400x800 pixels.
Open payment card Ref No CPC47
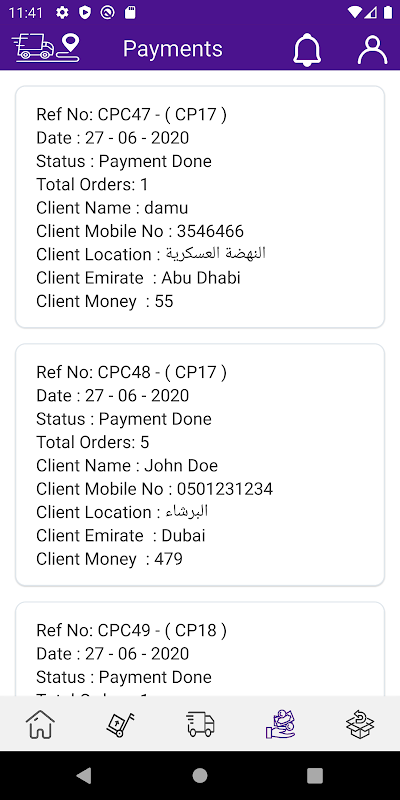click(x=200, y=207)
